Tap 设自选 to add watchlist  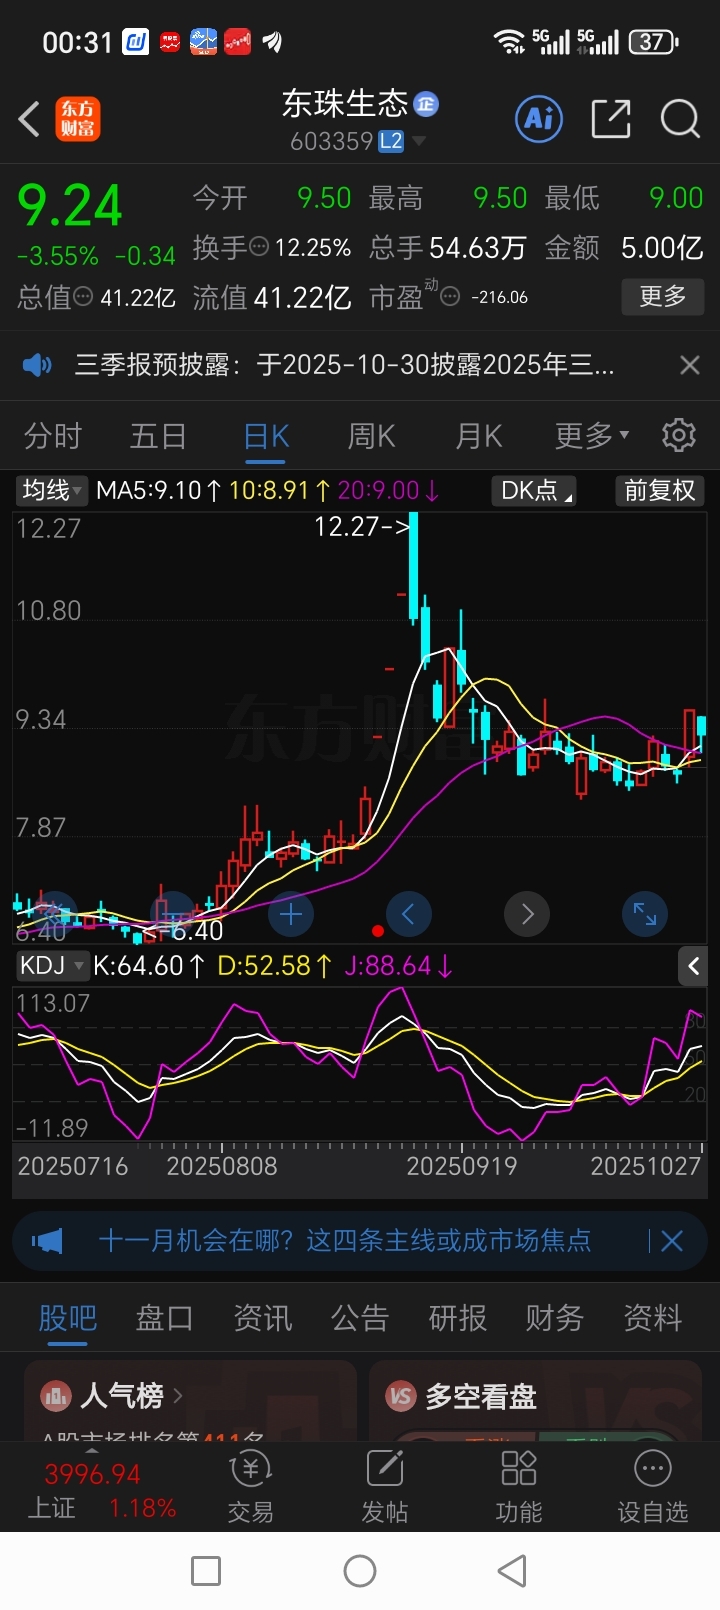[x=653, y=1487]
